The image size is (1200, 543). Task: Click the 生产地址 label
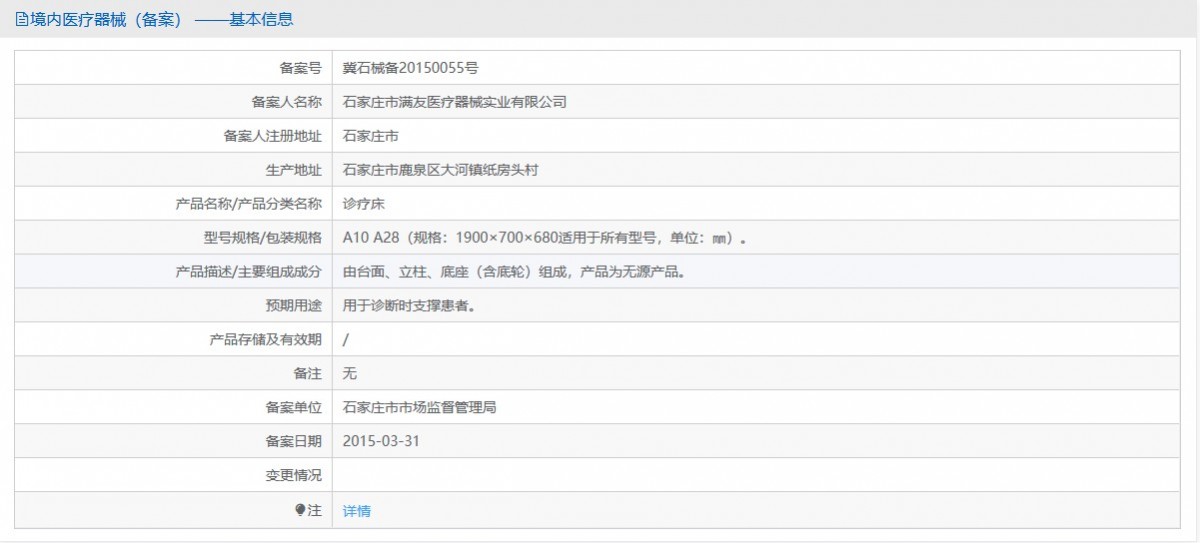pos(294,170)
